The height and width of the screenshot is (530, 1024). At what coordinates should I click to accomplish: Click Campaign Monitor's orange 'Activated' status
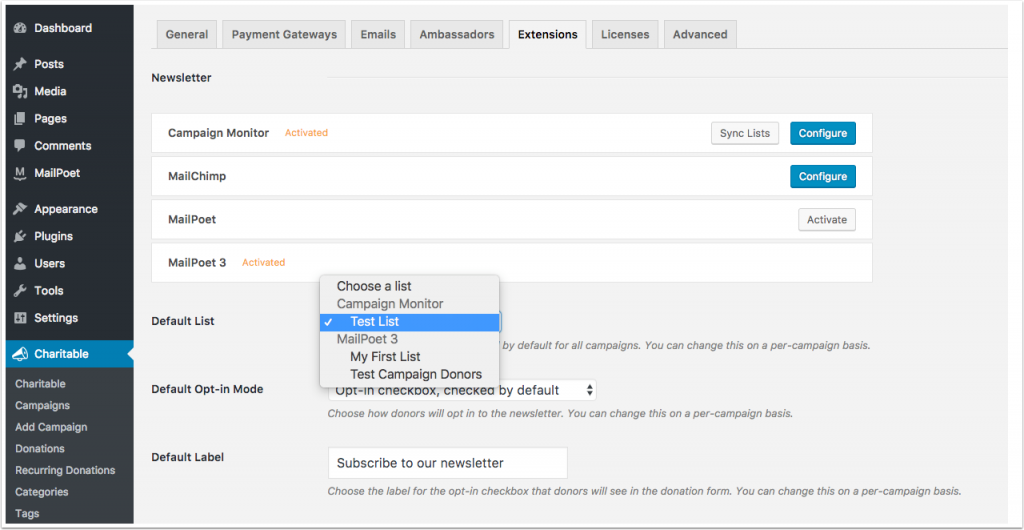(x=306, y=132)
